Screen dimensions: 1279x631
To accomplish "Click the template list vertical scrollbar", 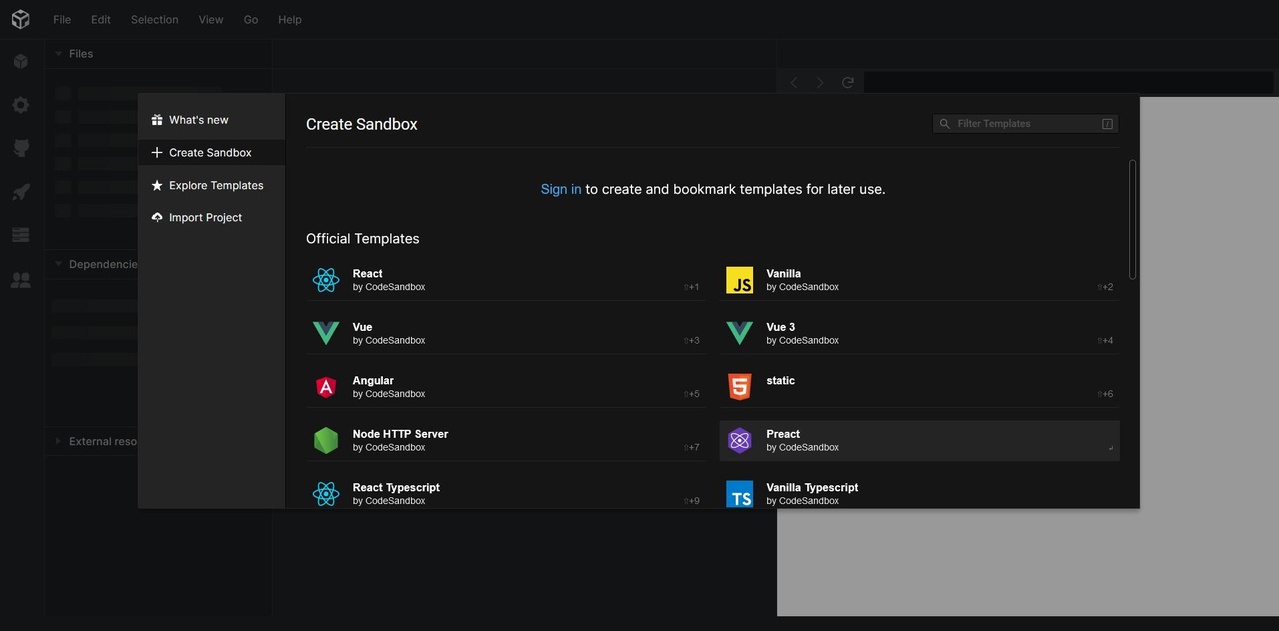I will coord(1132,220).
